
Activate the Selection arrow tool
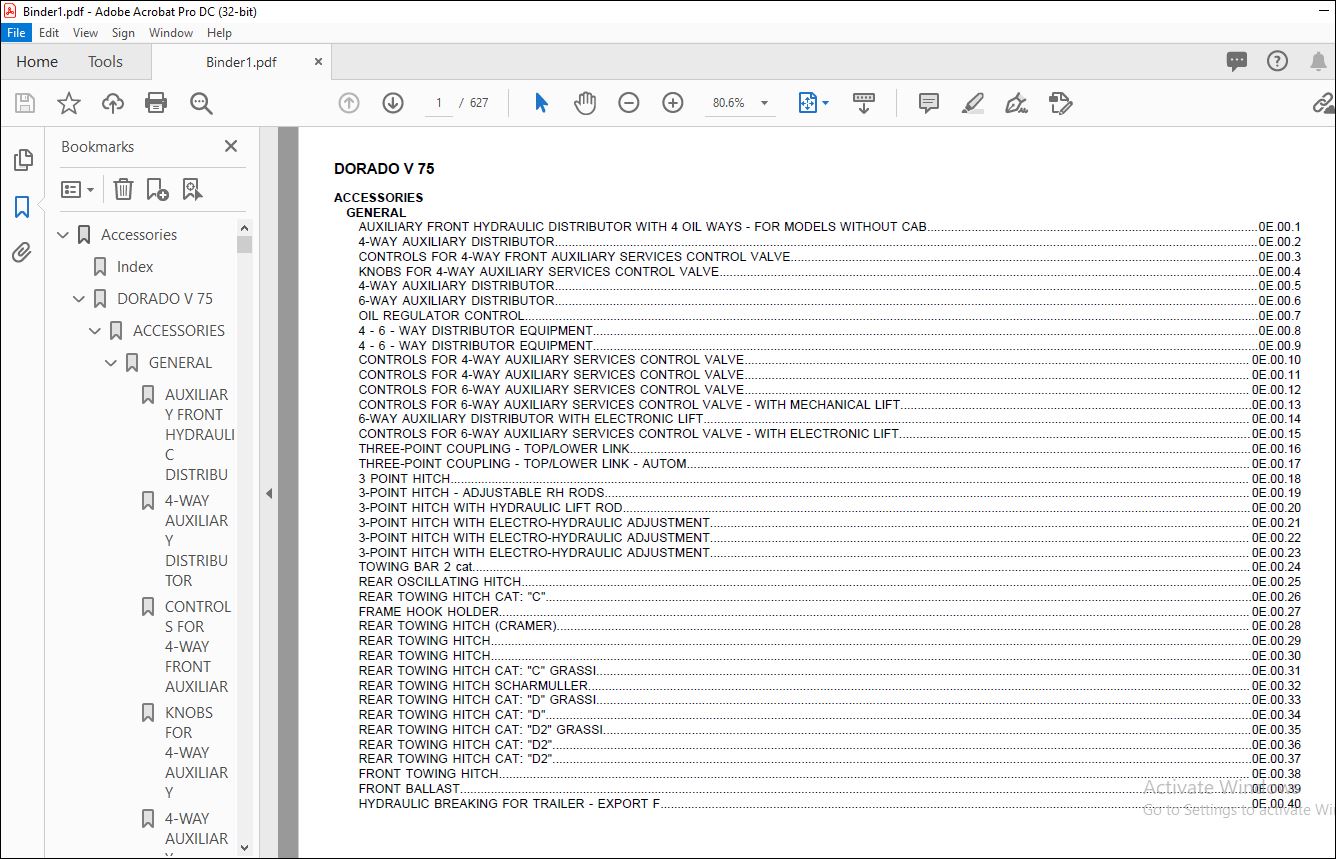click(x=541, y=103)
